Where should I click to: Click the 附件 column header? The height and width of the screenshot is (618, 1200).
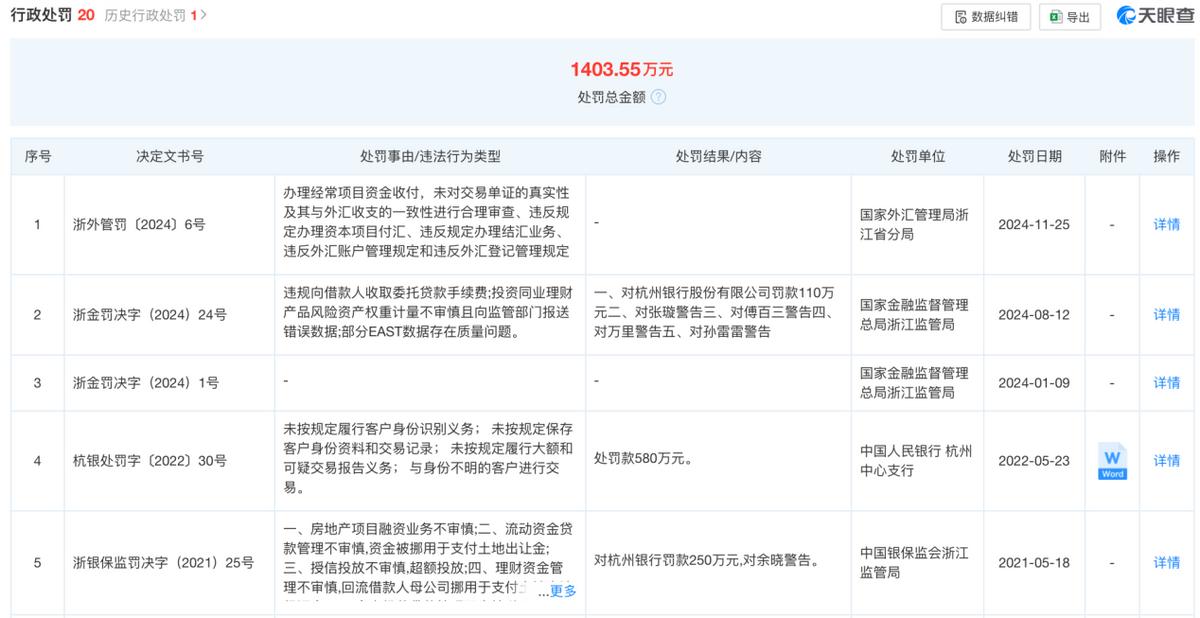click(1112, 157)
